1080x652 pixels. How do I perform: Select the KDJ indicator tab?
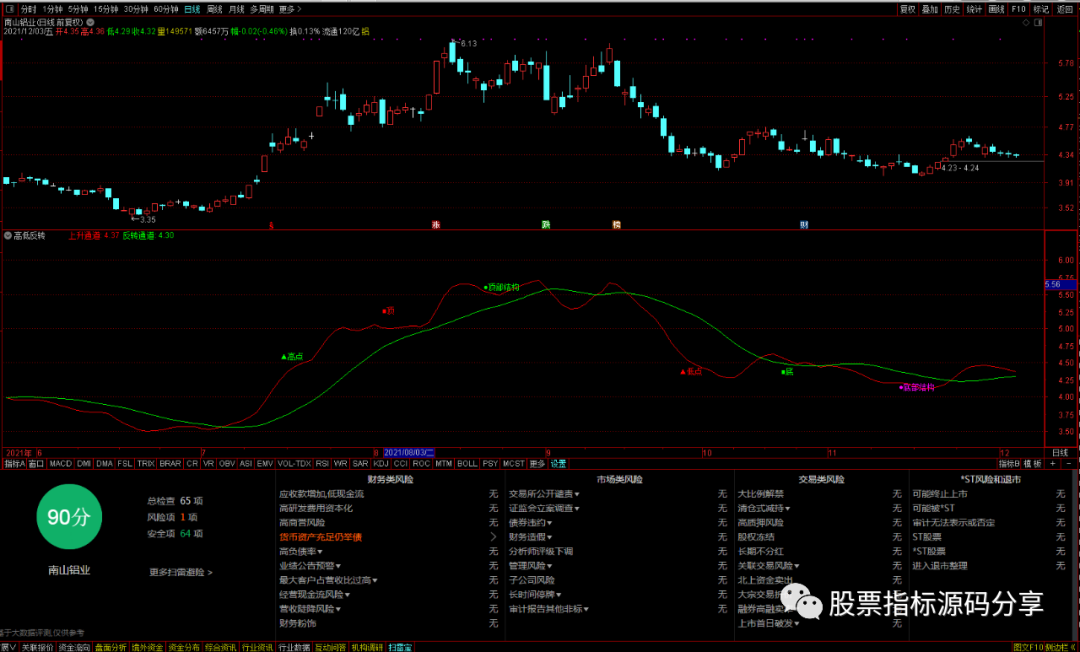[381, 464]
